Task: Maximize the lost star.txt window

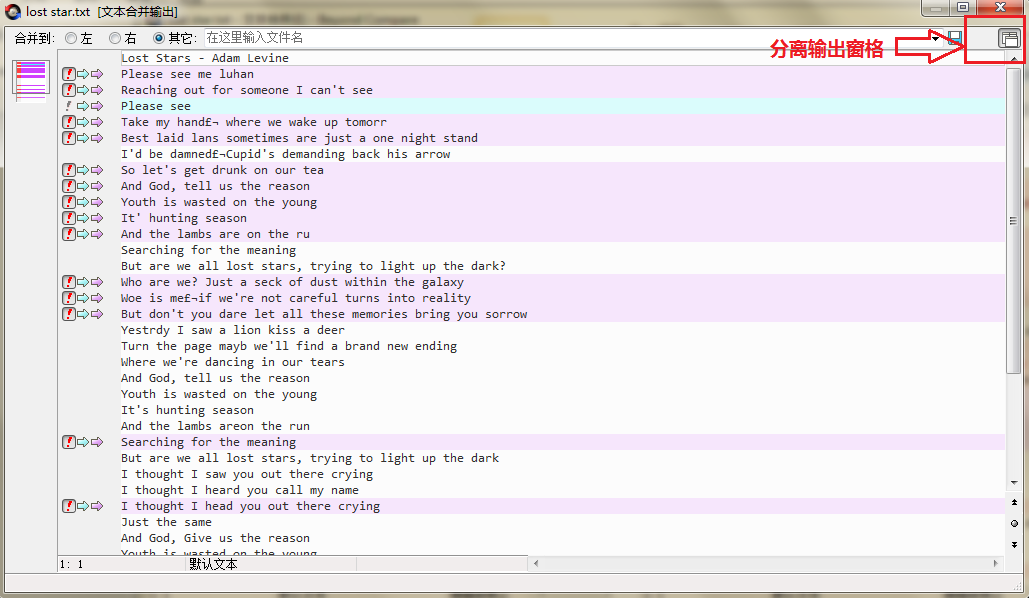Action: [963, 7]
